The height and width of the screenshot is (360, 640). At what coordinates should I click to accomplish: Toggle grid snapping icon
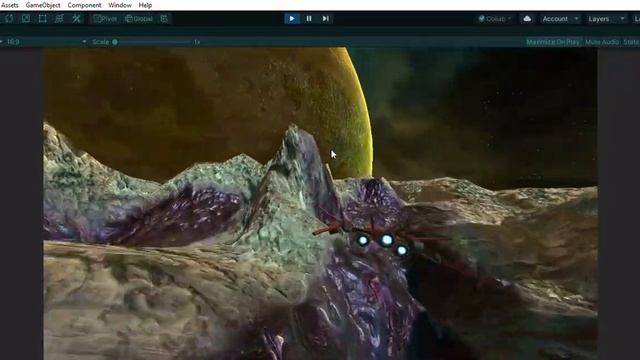[164, 19]
